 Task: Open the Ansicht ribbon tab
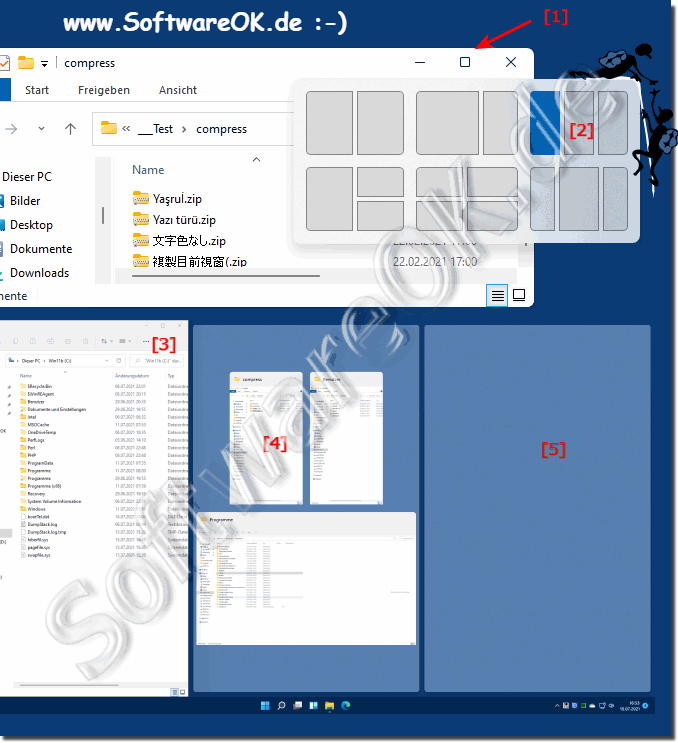point(178,90)
